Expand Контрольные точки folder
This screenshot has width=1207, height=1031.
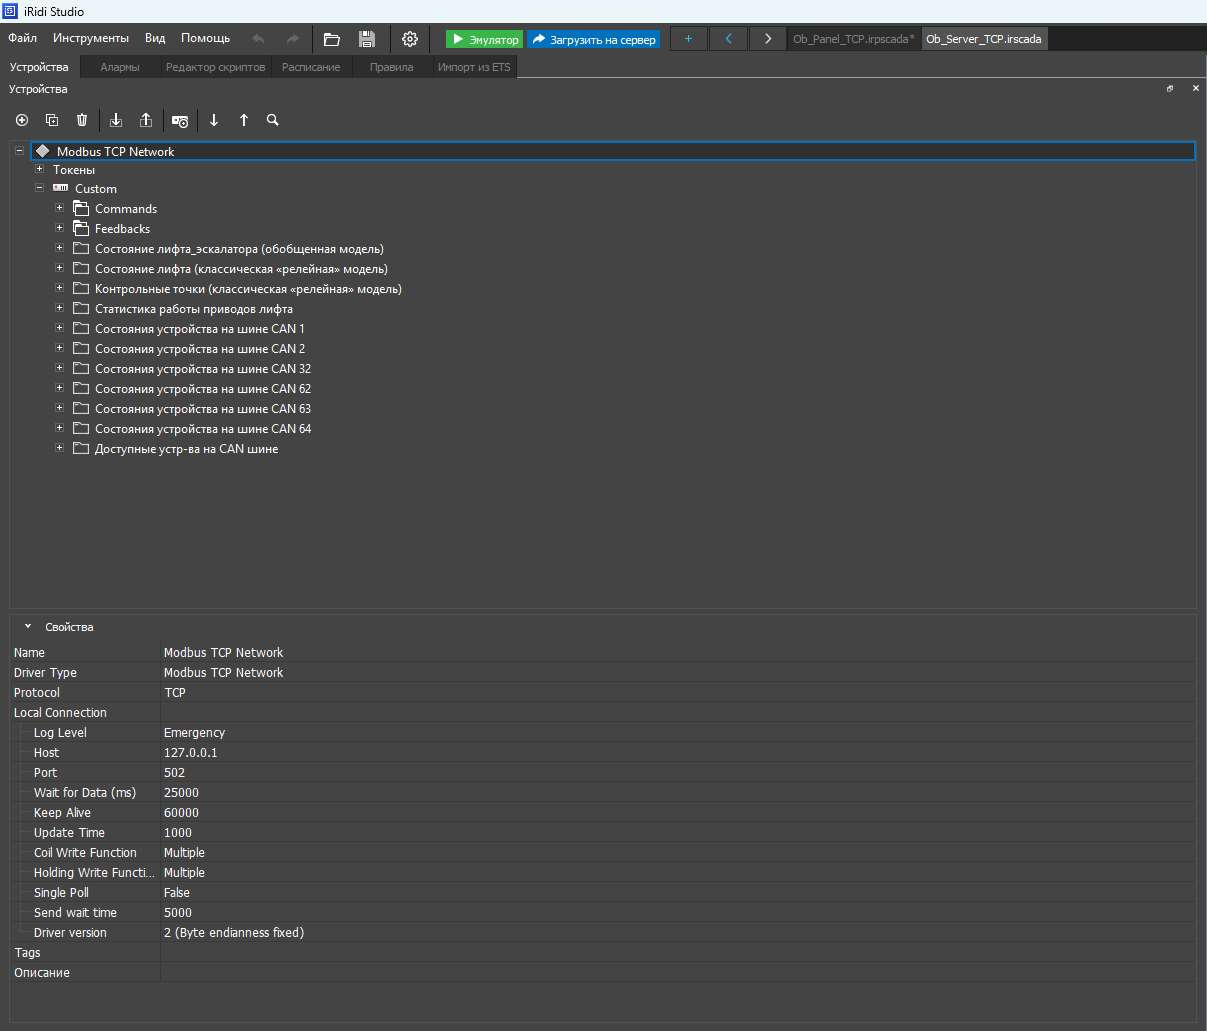coord(59,288)
